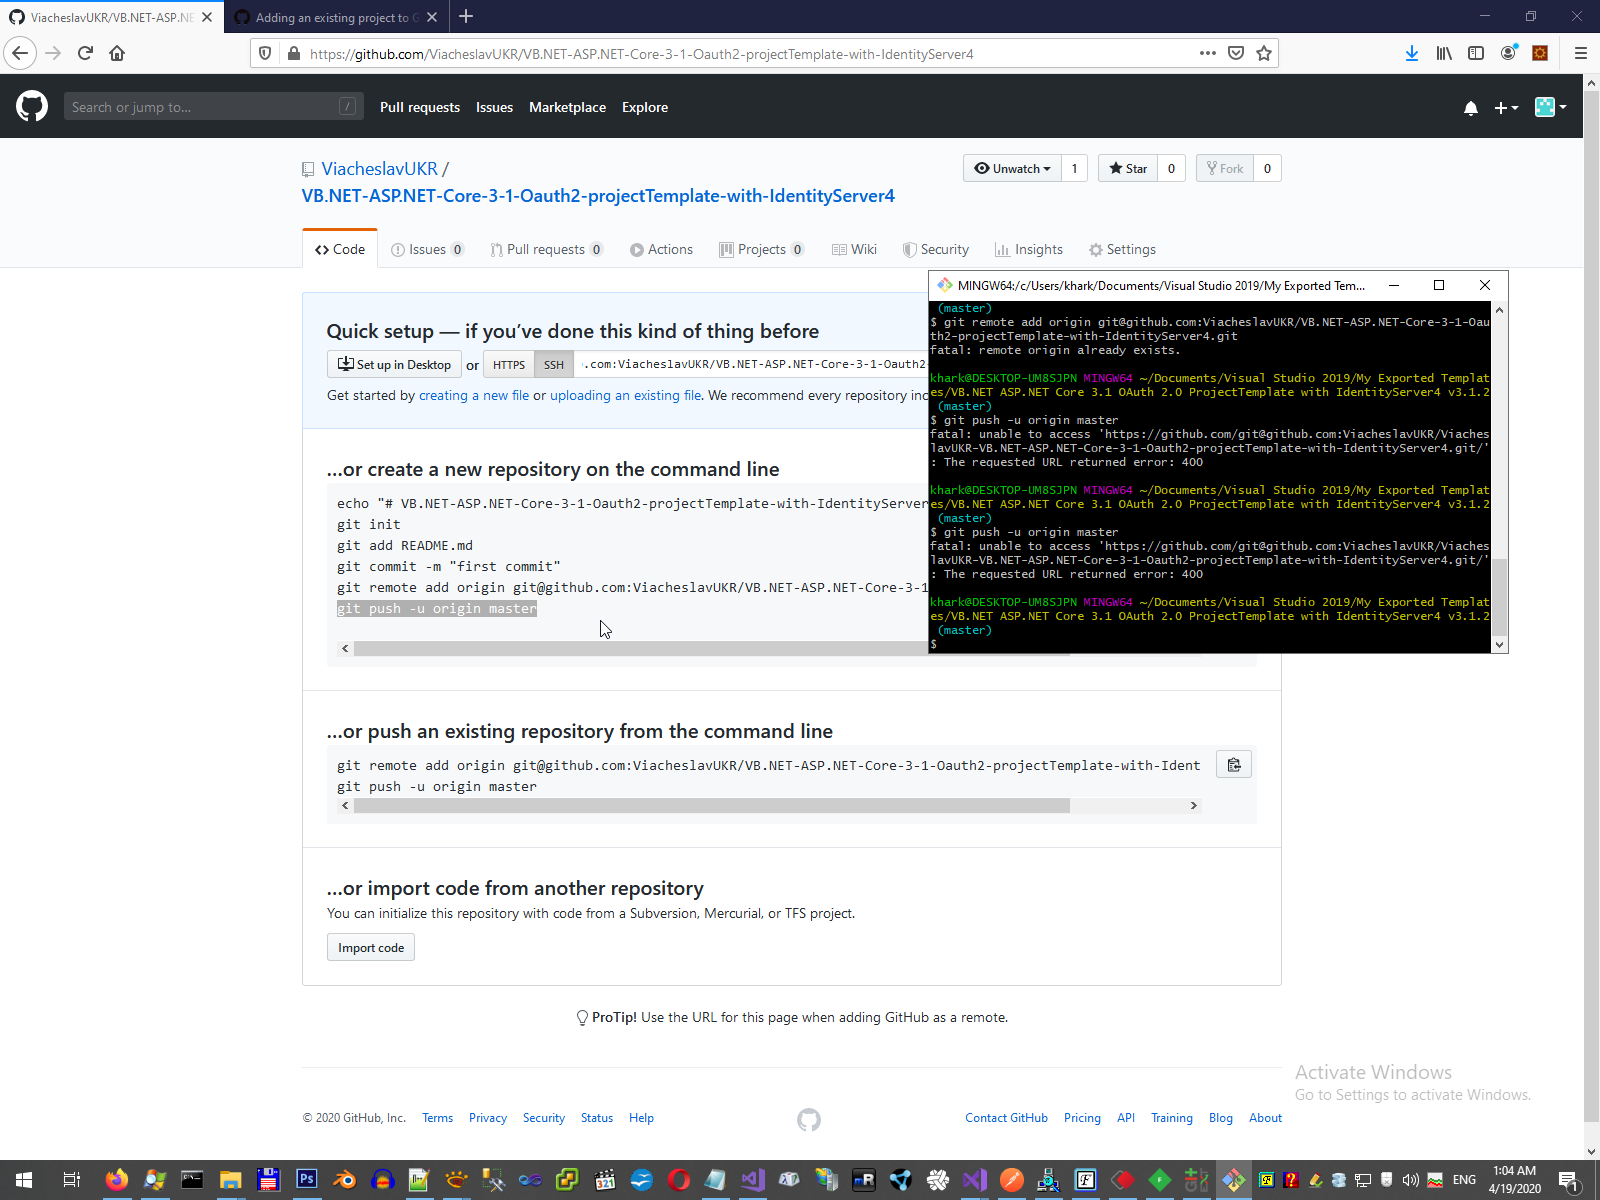Open the Firefox downloads arrow
This screenshot has width=1600, height=1200.
(1411, 53)
